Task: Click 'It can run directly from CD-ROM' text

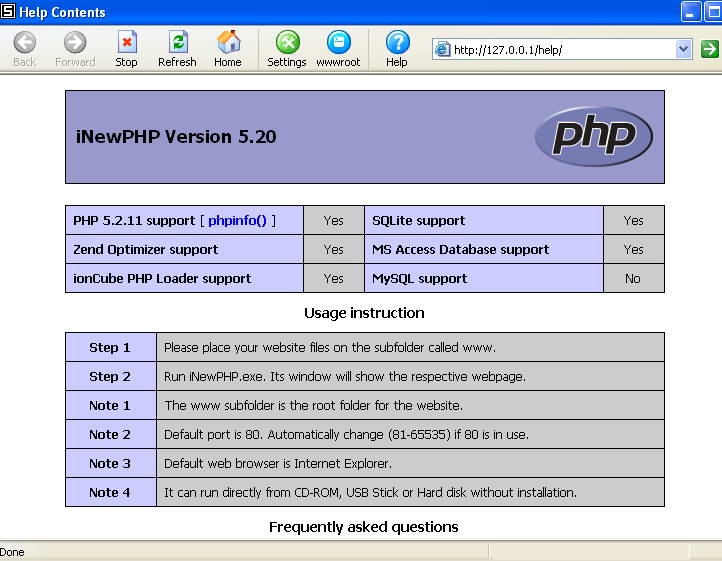Action: pos(370,492)
